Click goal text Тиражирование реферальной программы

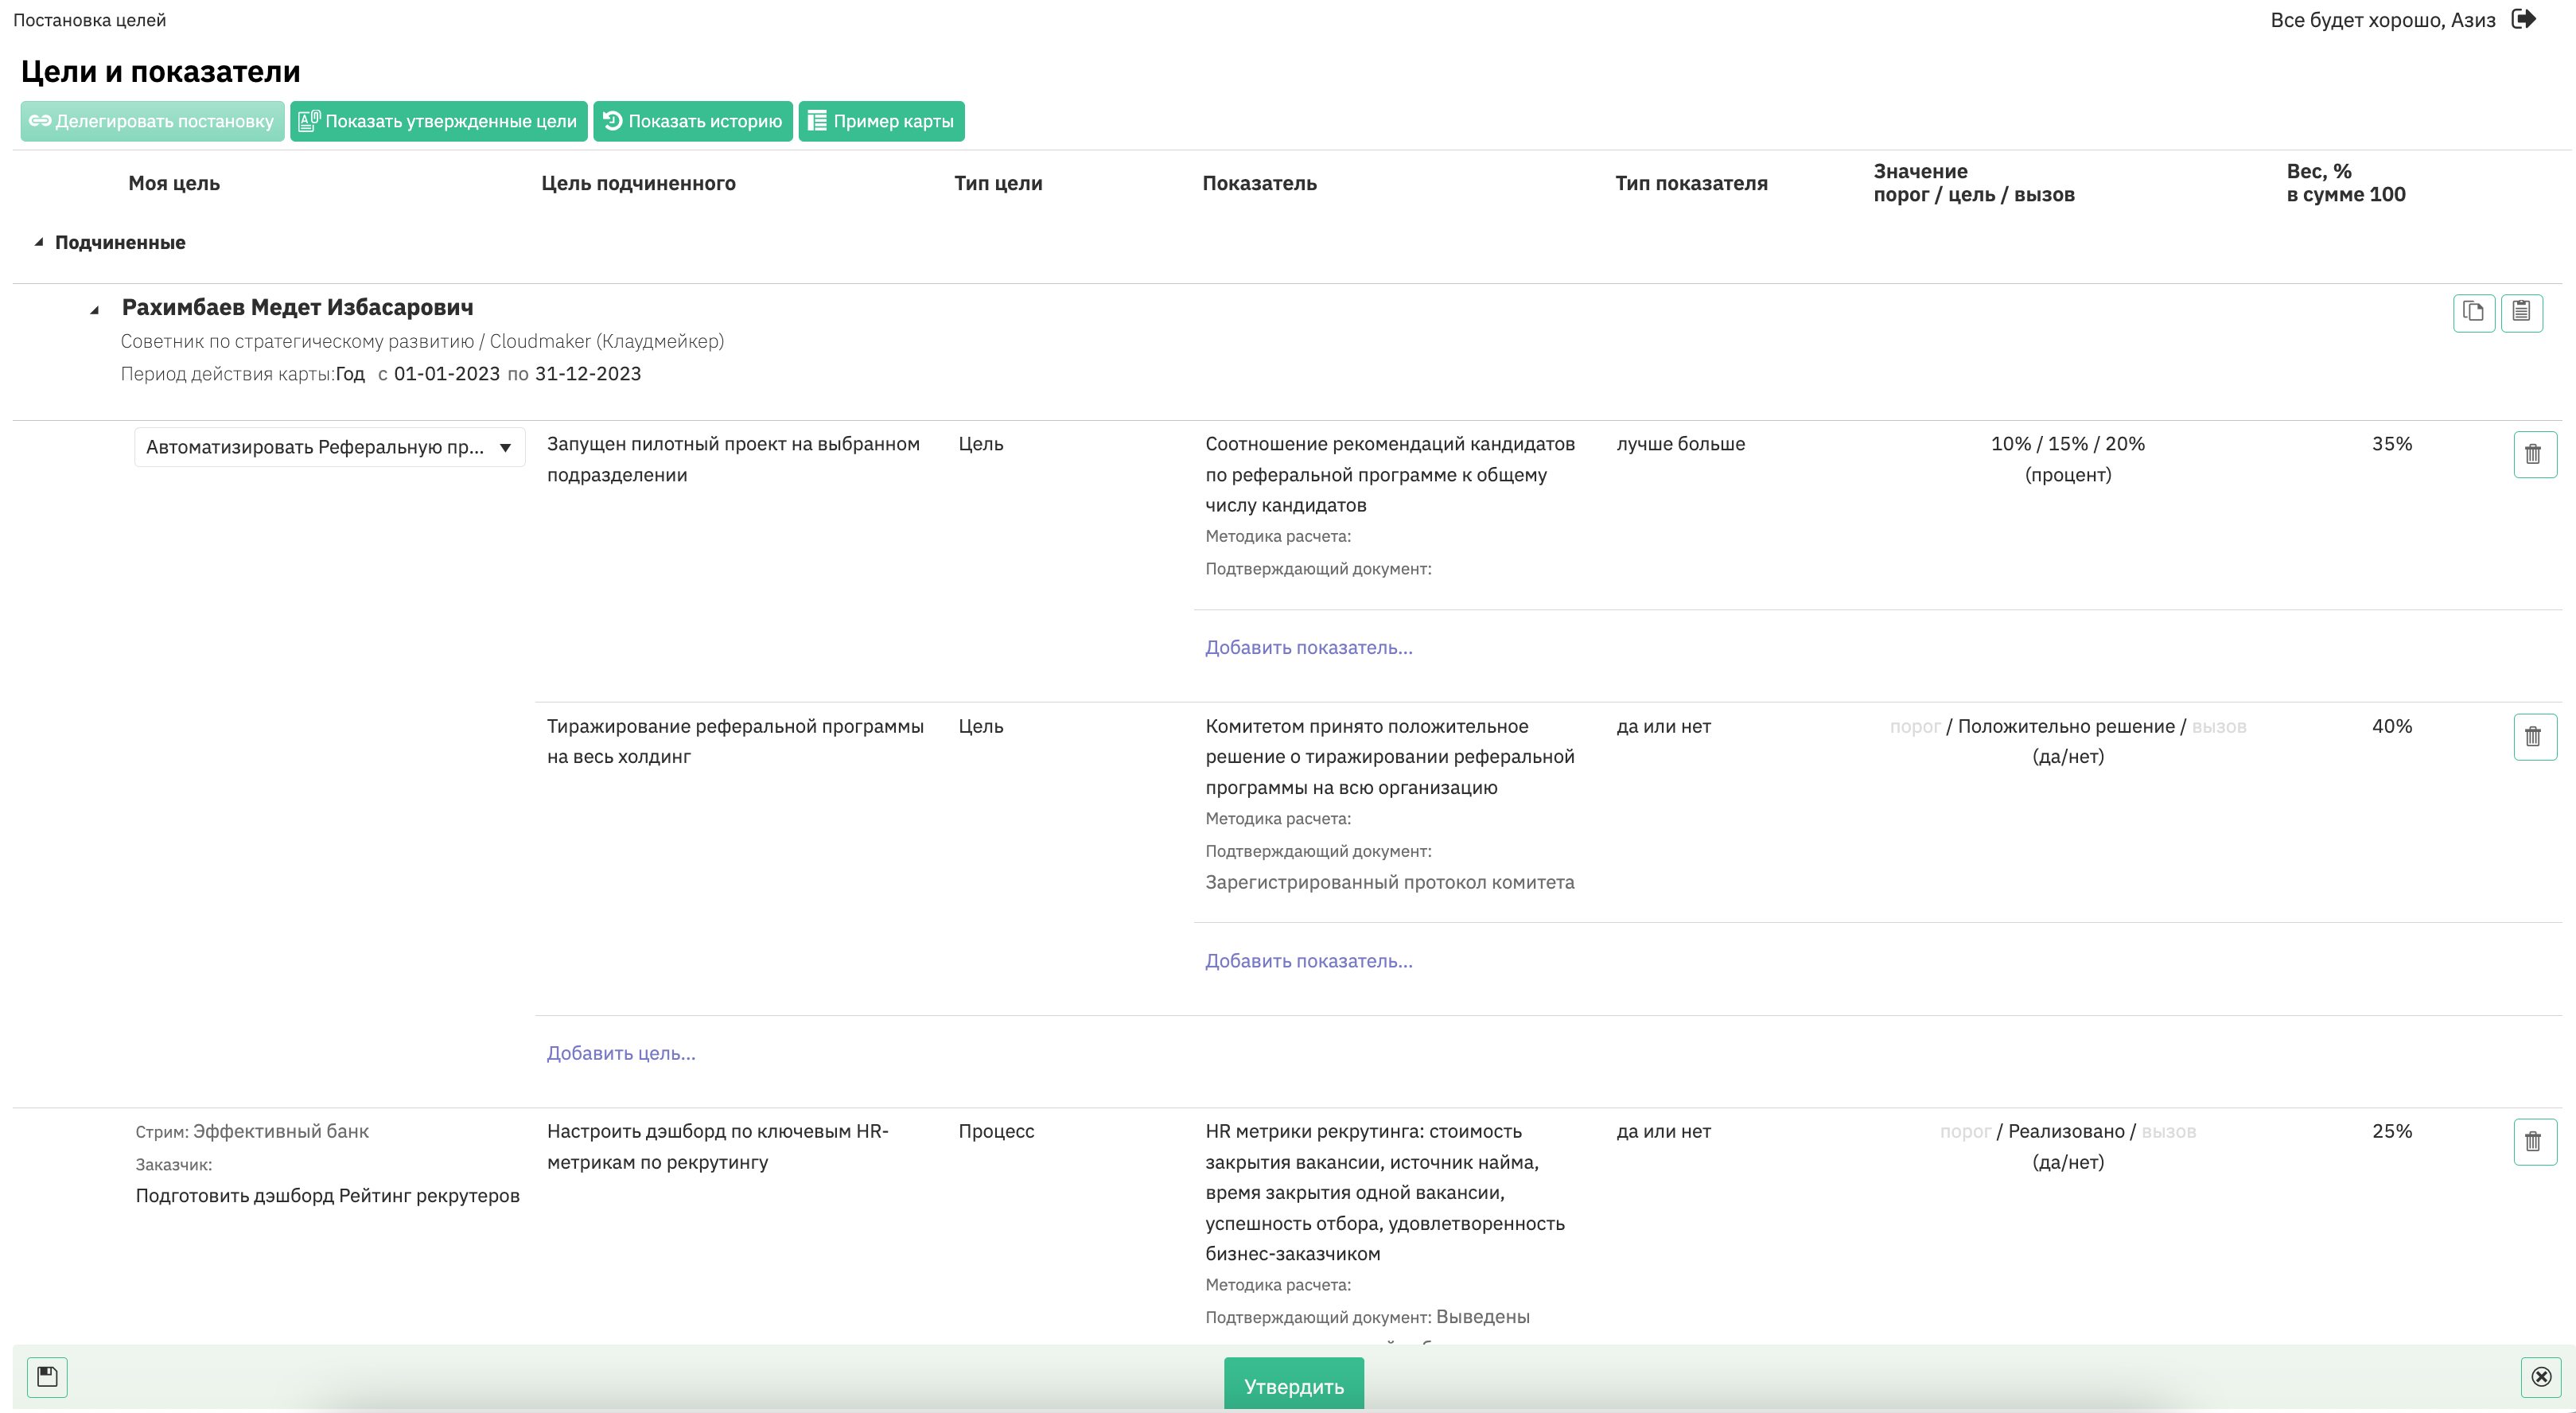pyautogui.click(x=735, y=741)
